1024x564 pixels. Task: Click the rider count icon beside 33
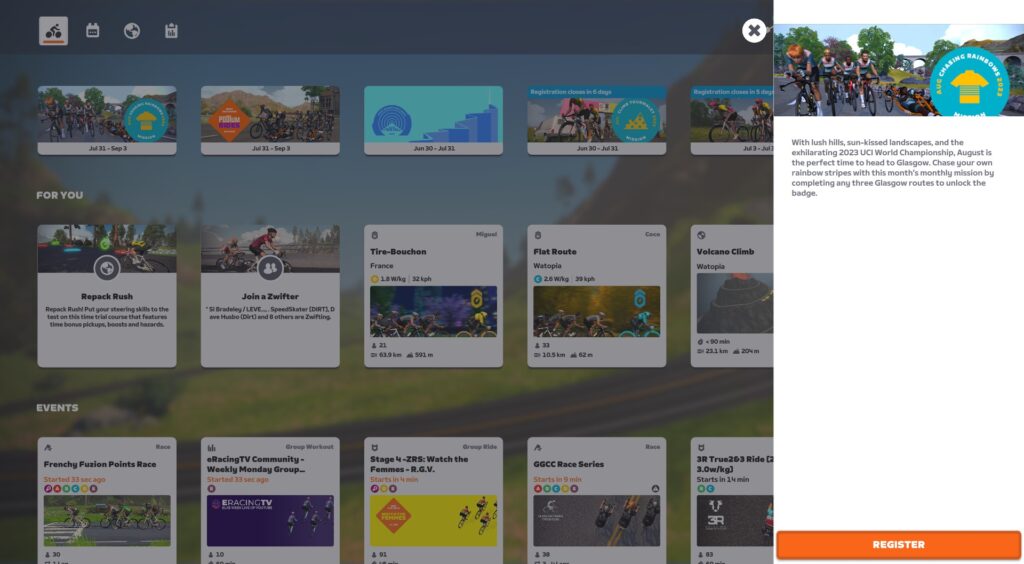point(537,345)
